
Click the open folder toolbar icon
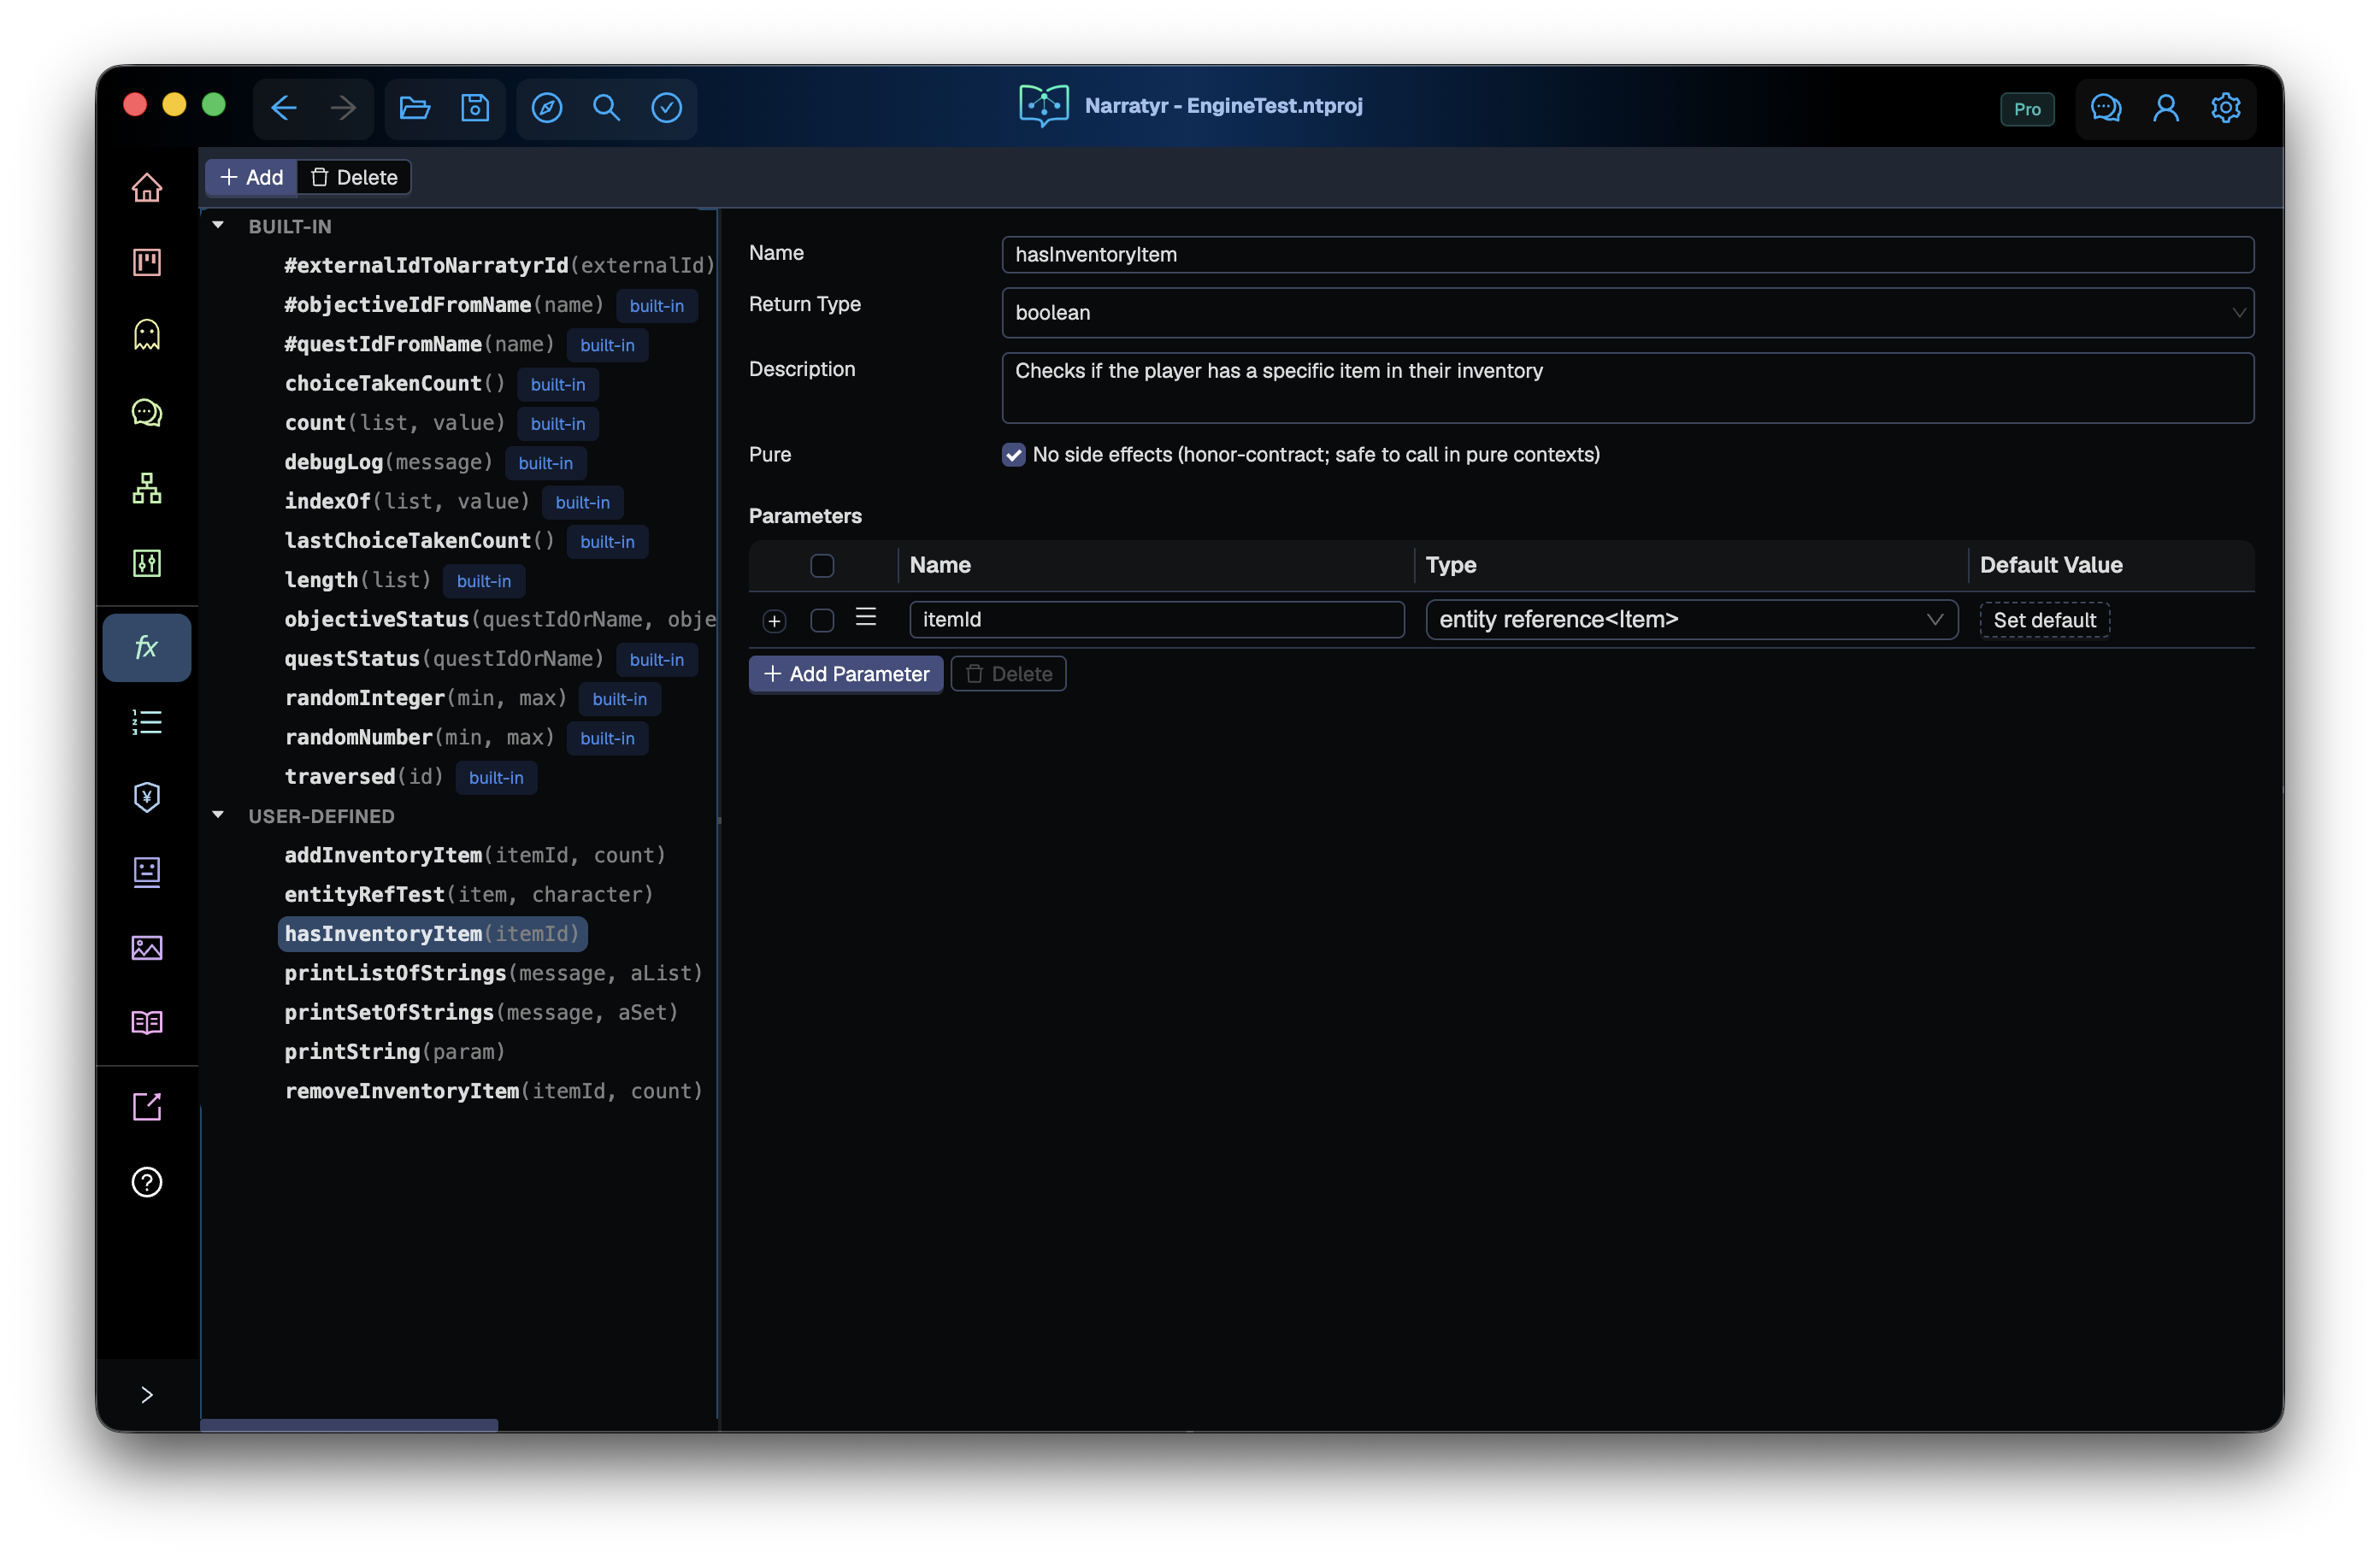[415, 108]
